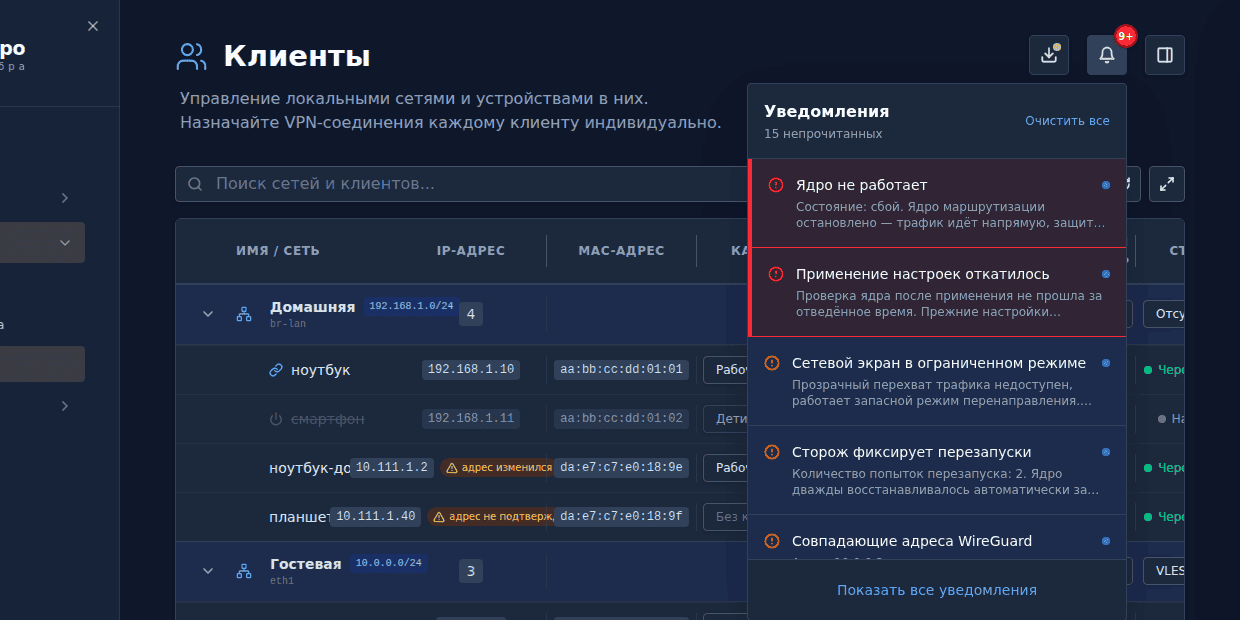Click MAC address aa:bb:cc:dd:01:01

coord(621,370)
